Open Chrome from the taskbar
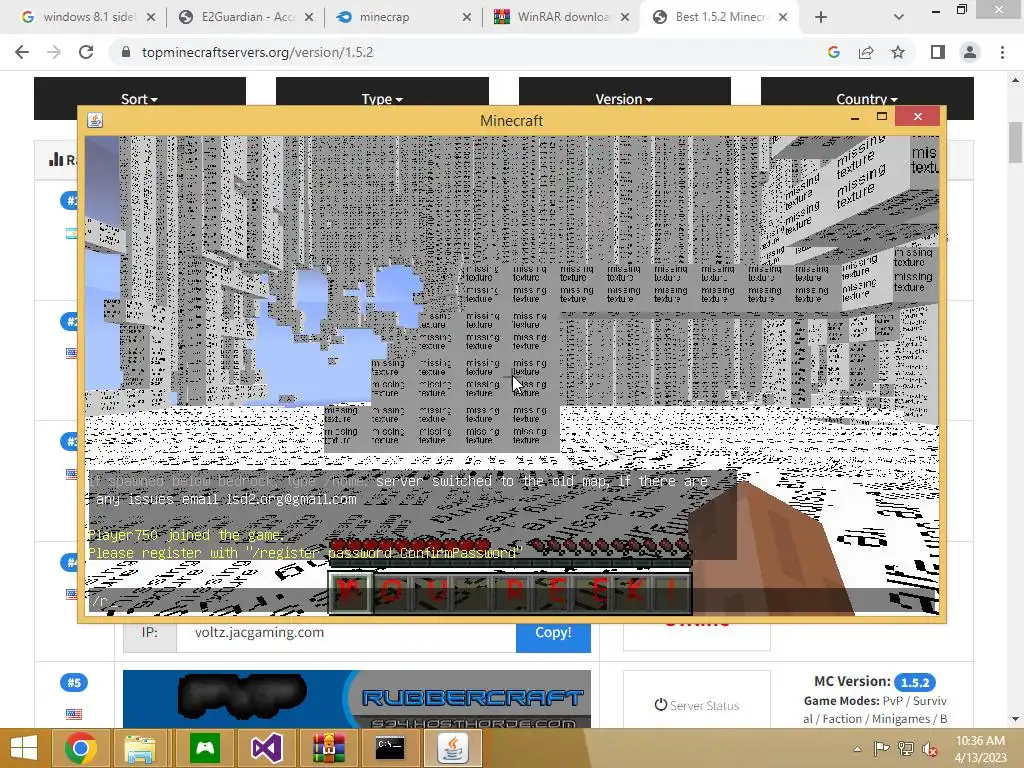Viewport: 1024px width, 768px height. [81, 748]
